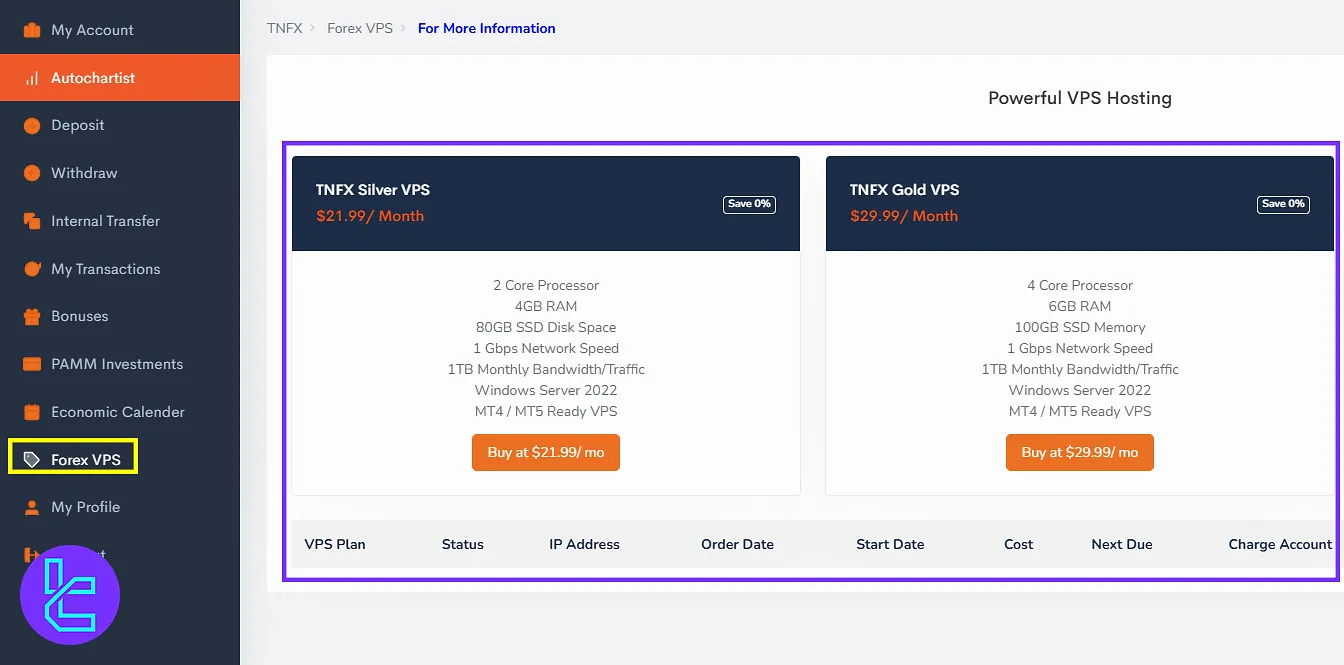Image resolution: width=1344 pixels, height=665 pixels.
Task: Click the My Profile person icon
Action: 32,507
